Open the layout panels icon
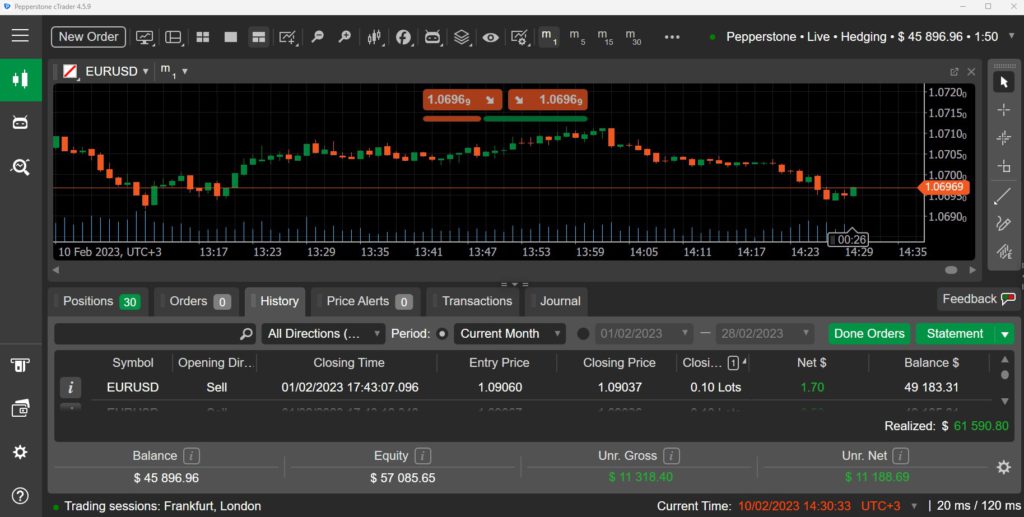Image resolution: width=1024 pixels, height=517 pixels. 173,37
